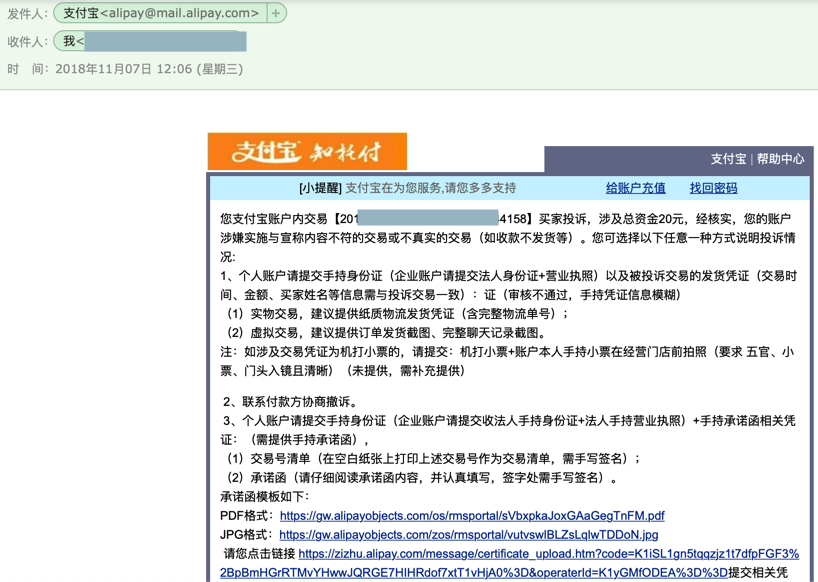Click the 支付宝 link in header bar
Screen dimensions: 818x582
point(728,159)
